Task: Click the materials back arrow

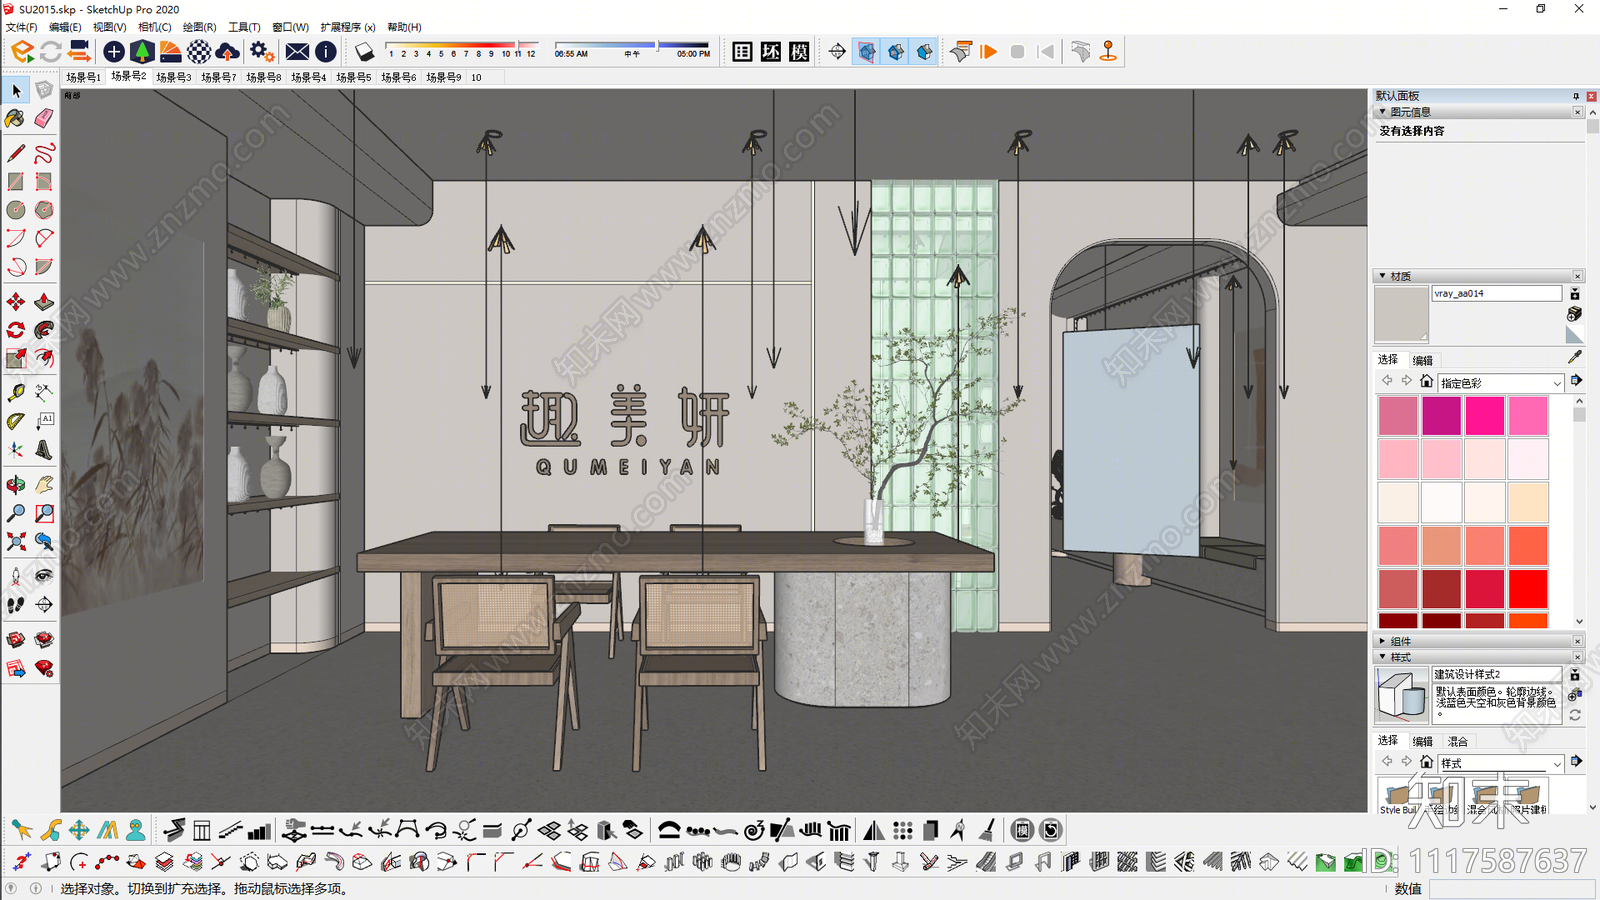Action: [x=1387, y=381]
